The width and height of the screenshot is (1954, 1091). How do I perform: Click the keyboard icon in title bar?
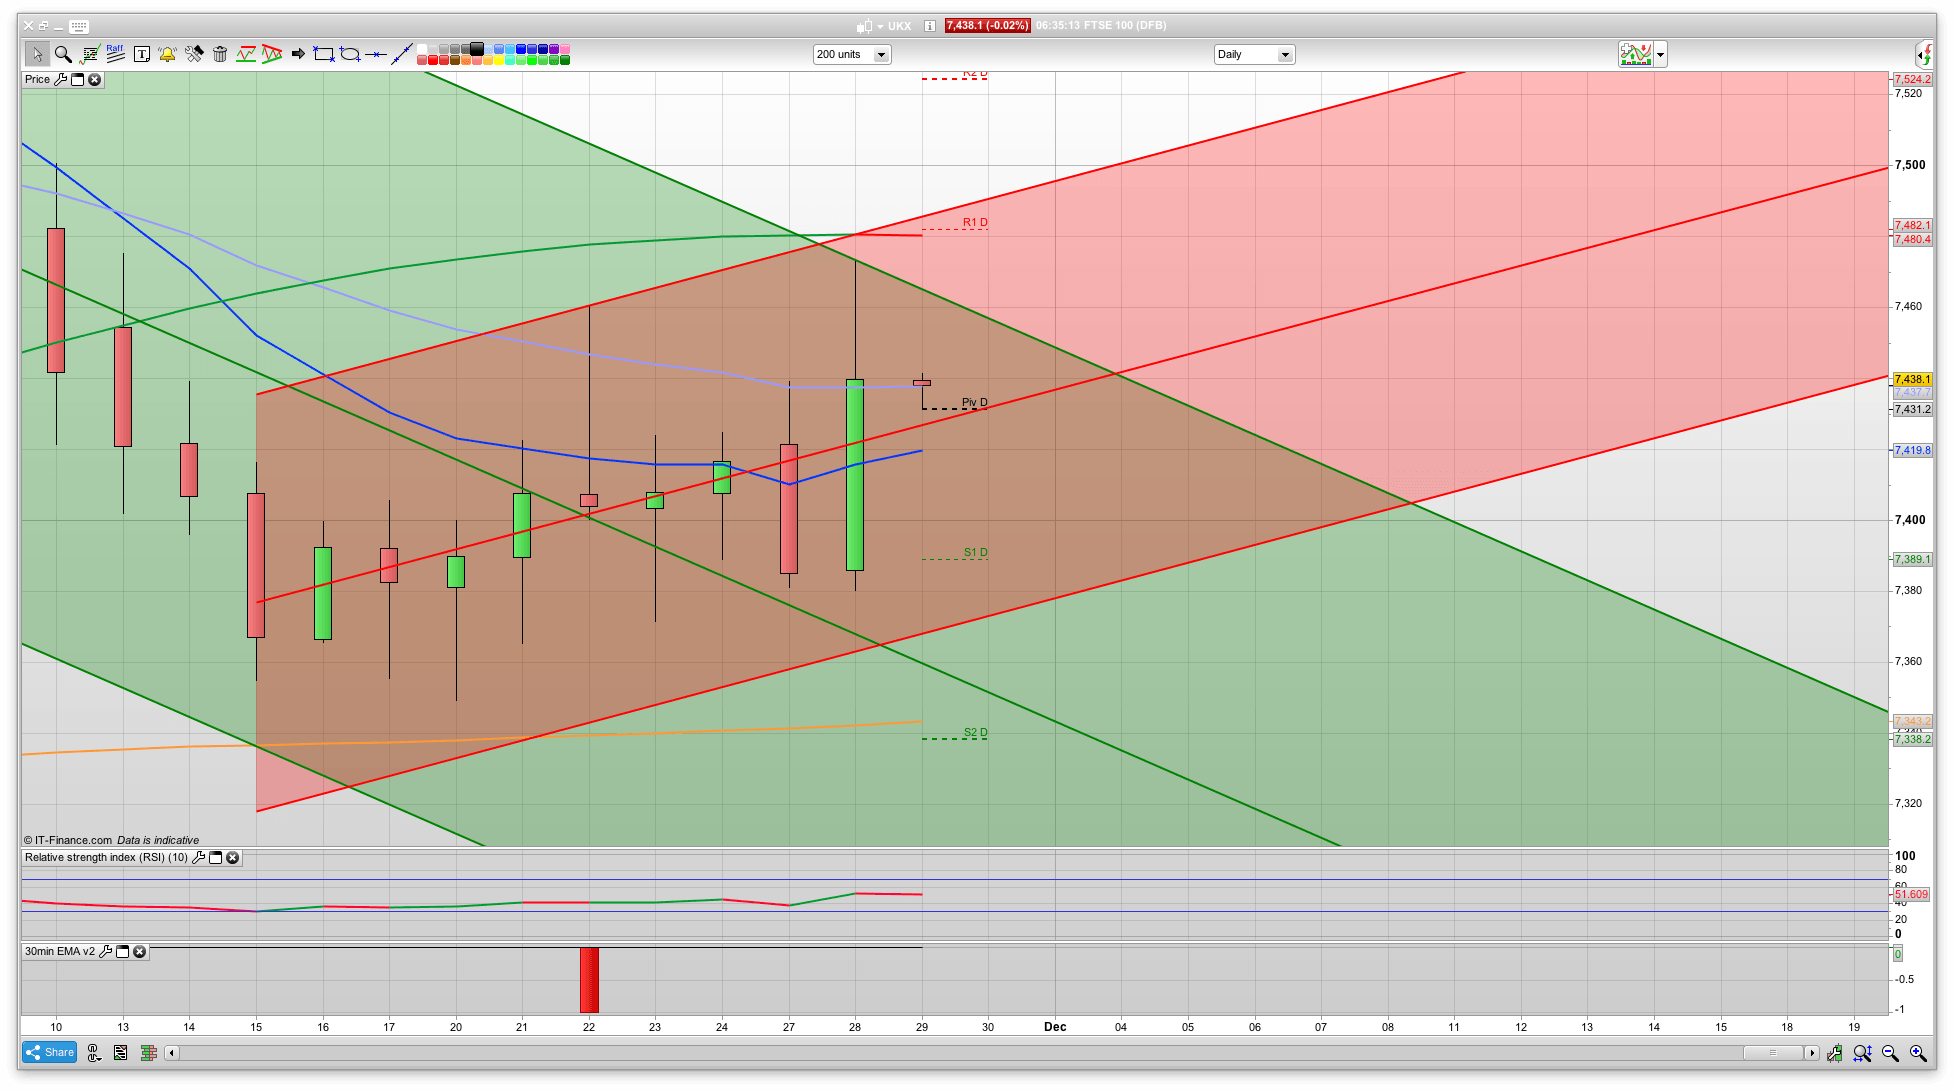79,26
